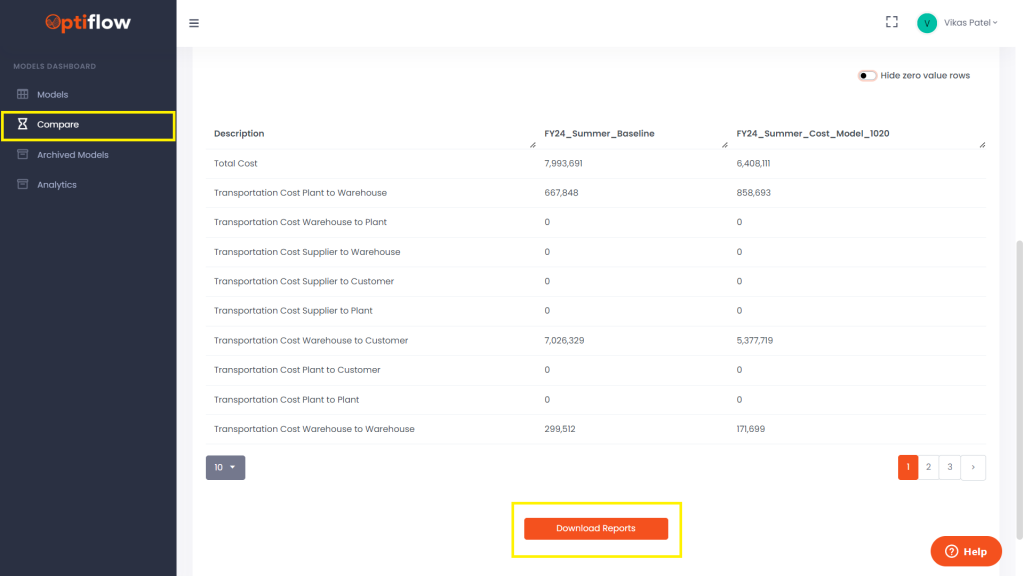Click the hamburger menu icon
The image size is (1024, 576).
point(194,23)
